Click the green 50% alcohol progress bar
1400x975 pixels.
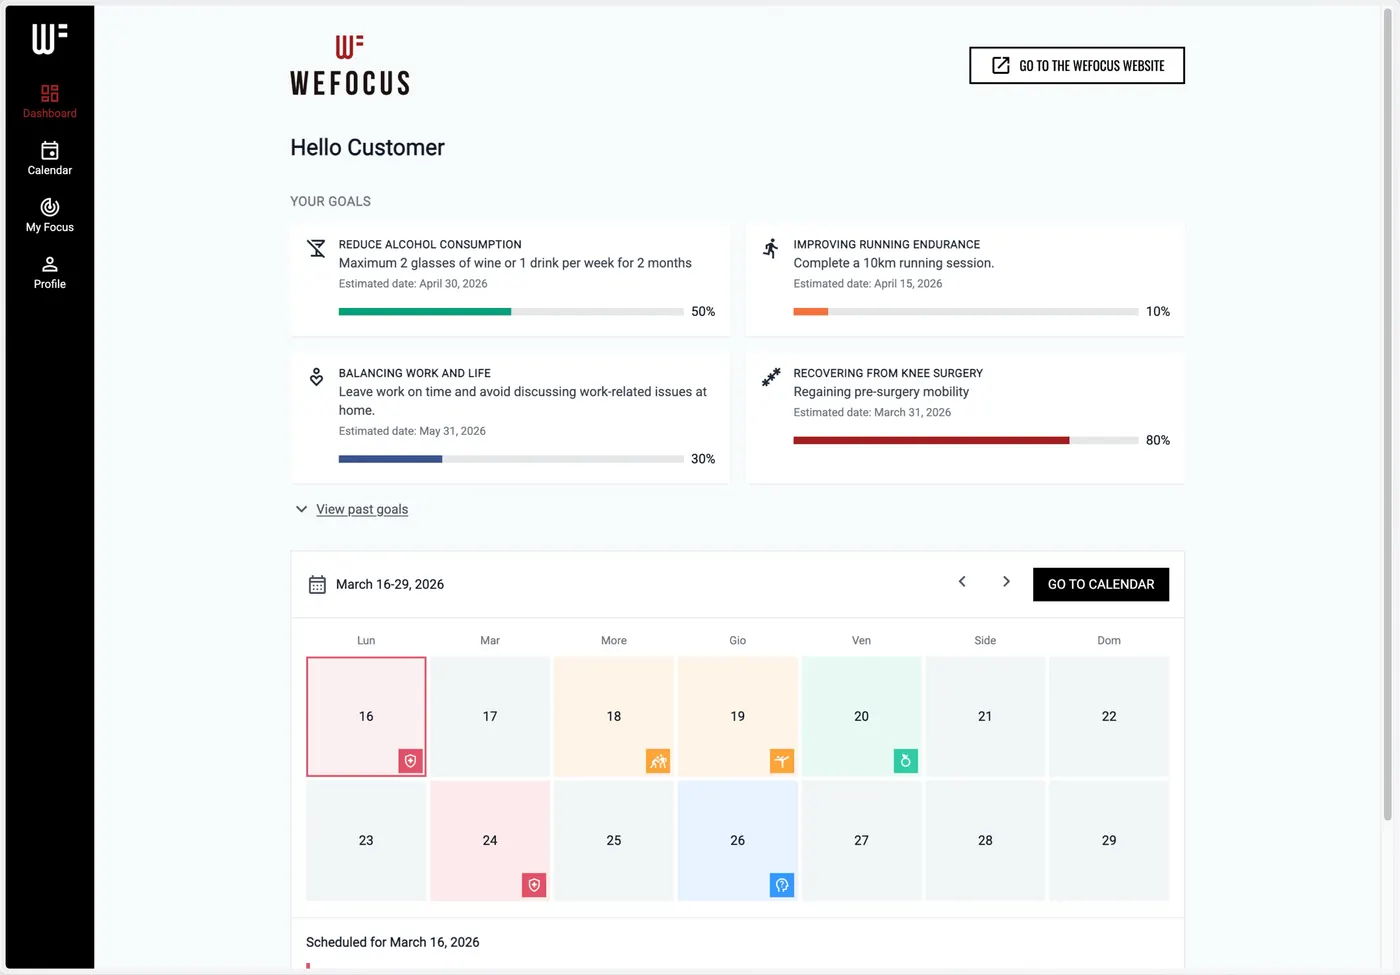(511, 311)
